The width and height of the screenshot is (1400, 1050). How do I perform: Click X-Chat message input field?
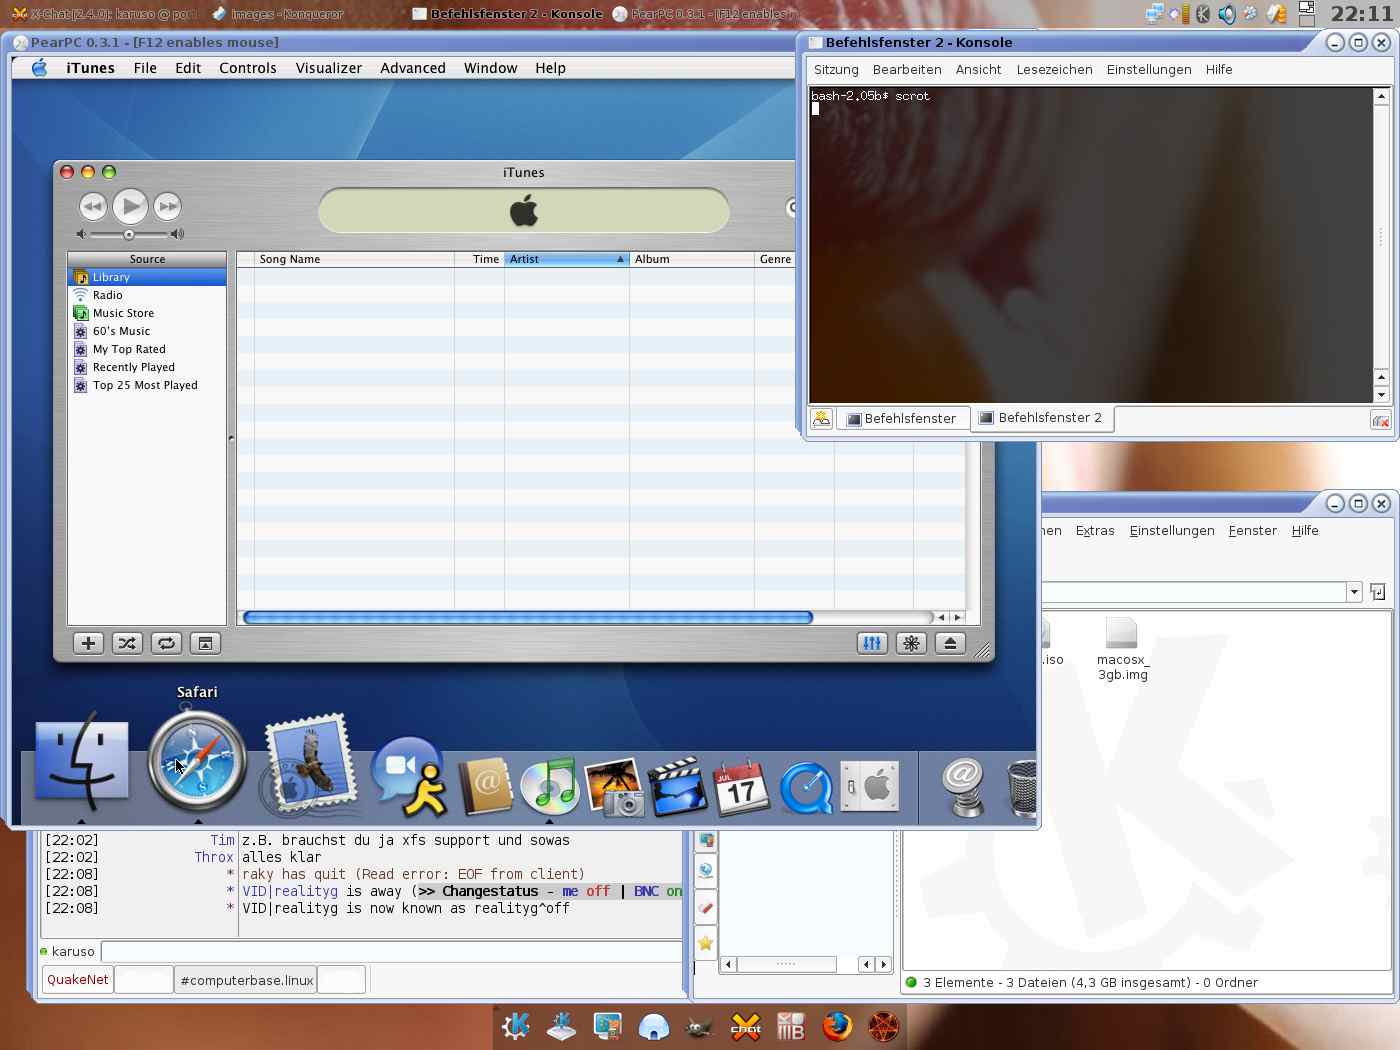tap(392, 951)
